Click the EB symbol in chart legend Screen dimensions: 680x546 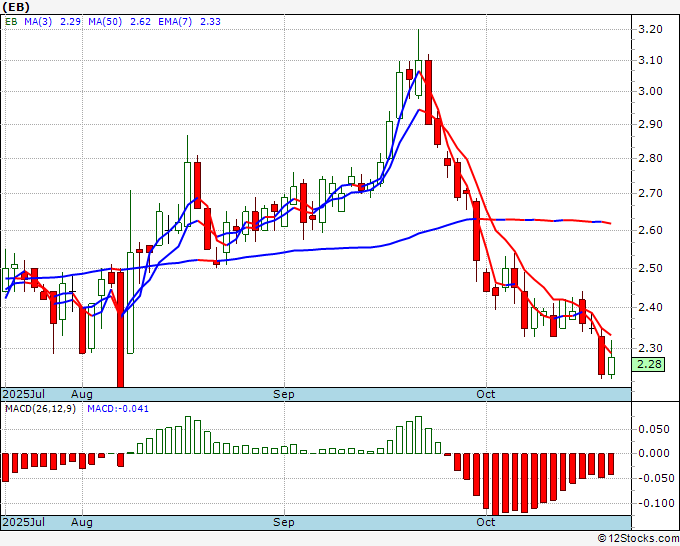pos(11,22)
